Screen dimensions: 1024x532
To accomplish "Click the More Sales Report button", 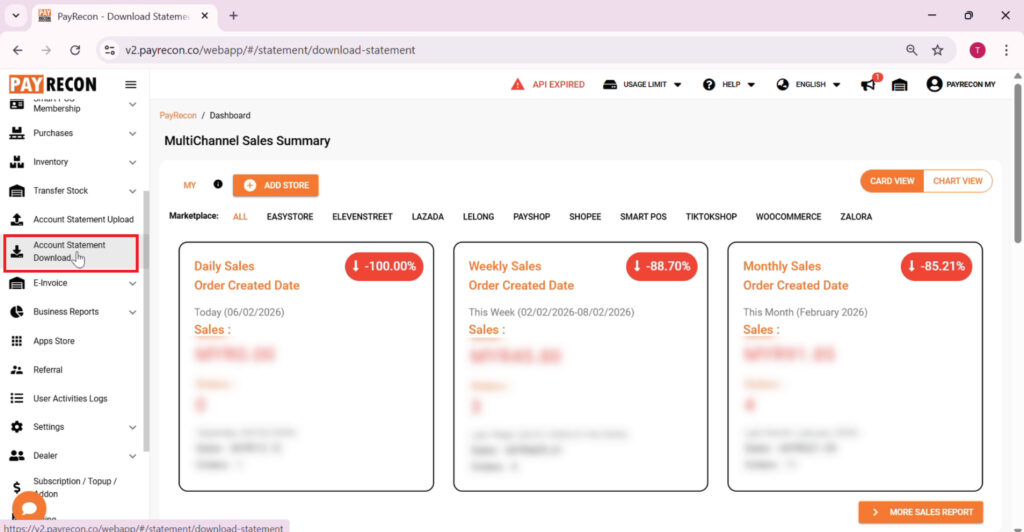I will (921, 512).
